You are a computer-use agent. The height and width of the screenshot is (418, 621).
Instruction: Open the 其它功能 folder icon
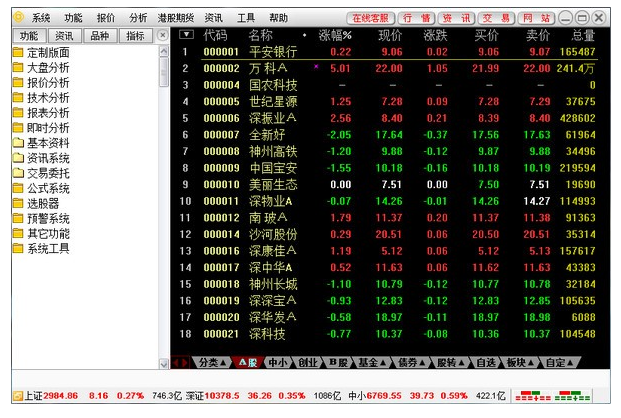(x=18, y=233)
